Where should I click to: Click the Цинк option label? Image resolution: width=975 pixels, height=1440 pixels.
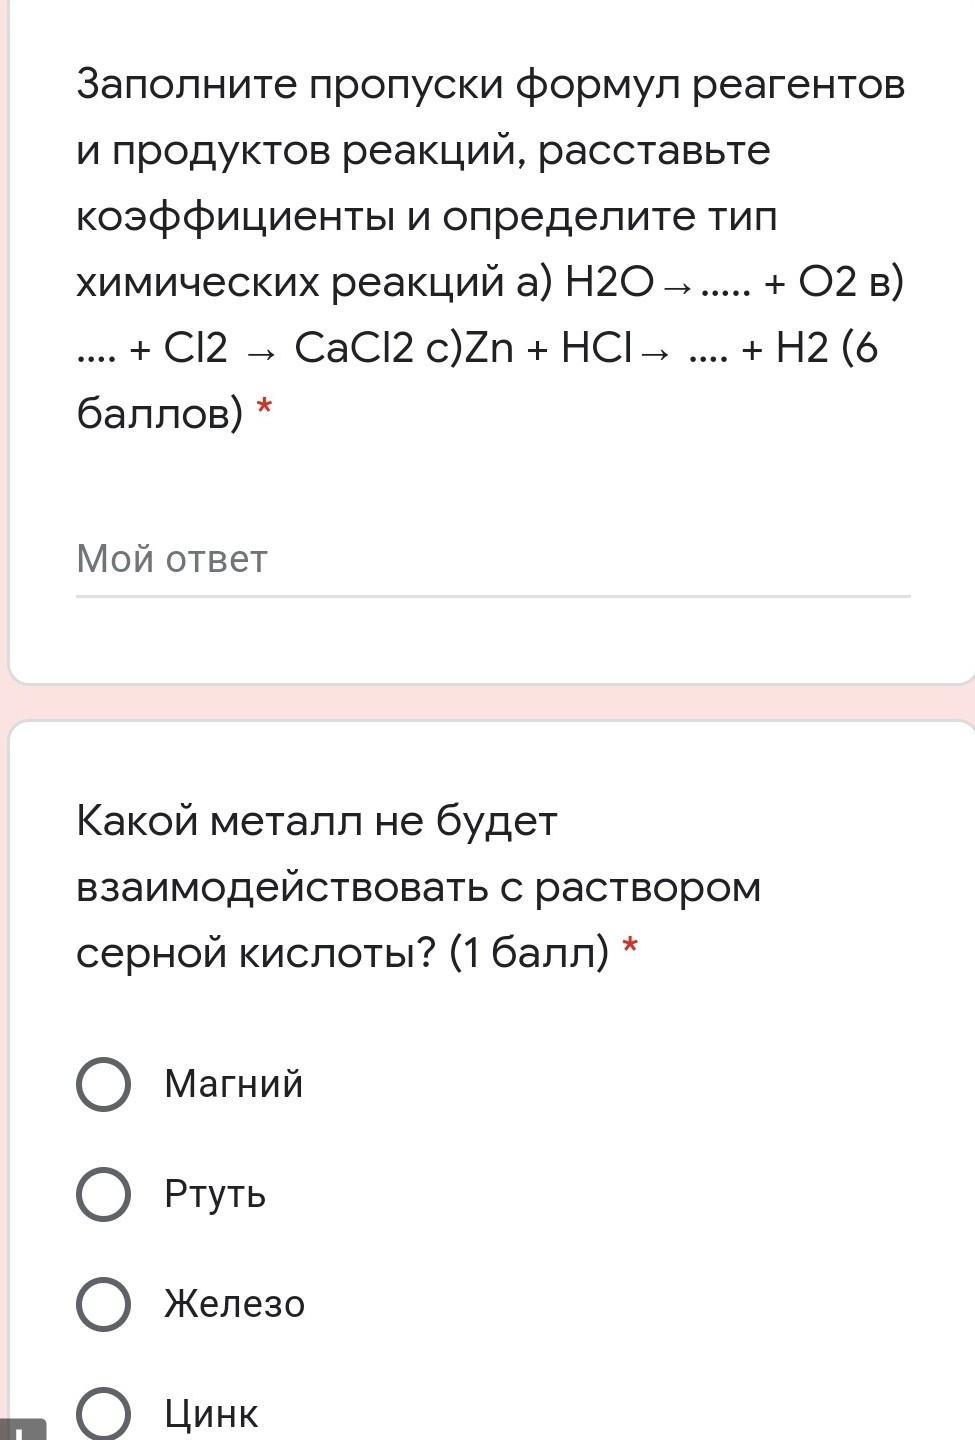(211, 1414)
